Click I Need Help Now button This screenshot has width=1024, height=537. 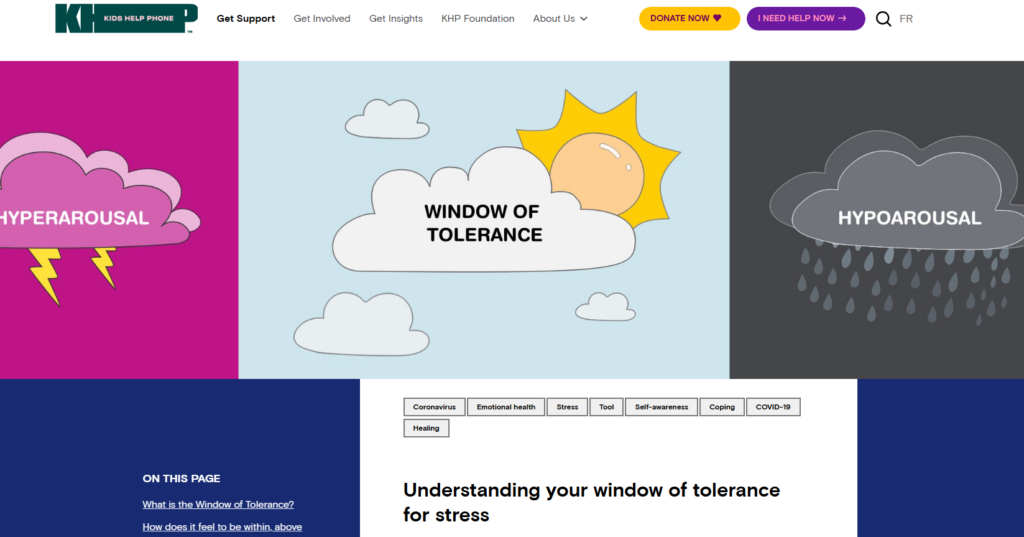[805, 18]
